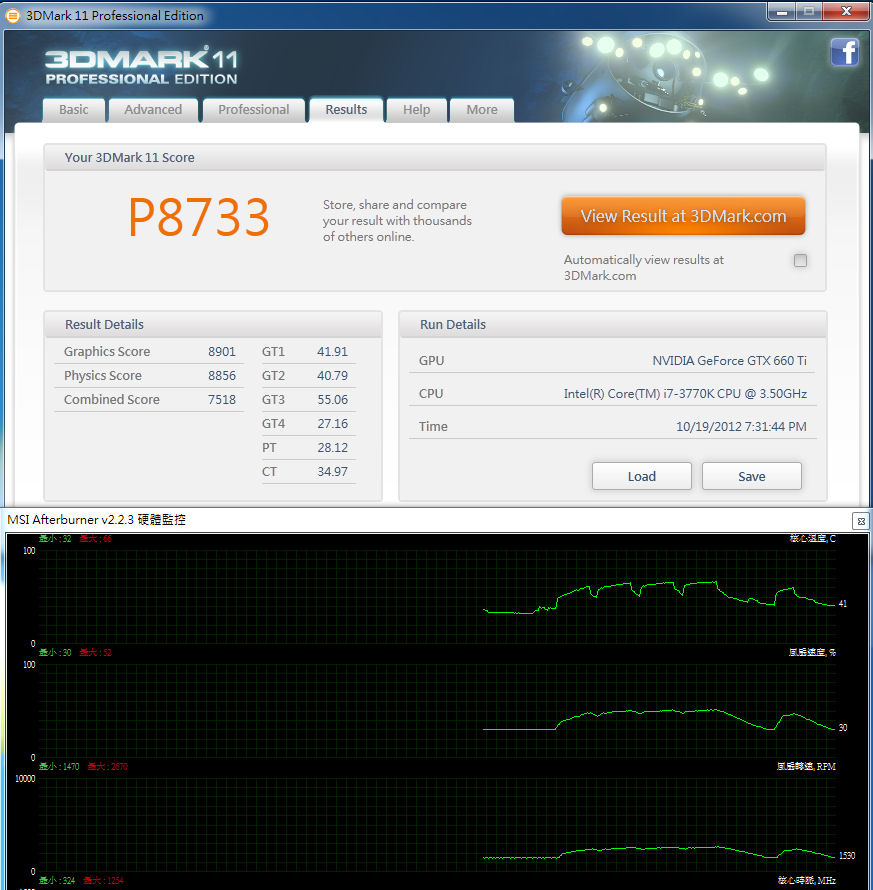The width and height of the screenshot is (873, 890).
Task: Click the MSI Afterburner v2.2.3 window title
Action: point(96,520)
